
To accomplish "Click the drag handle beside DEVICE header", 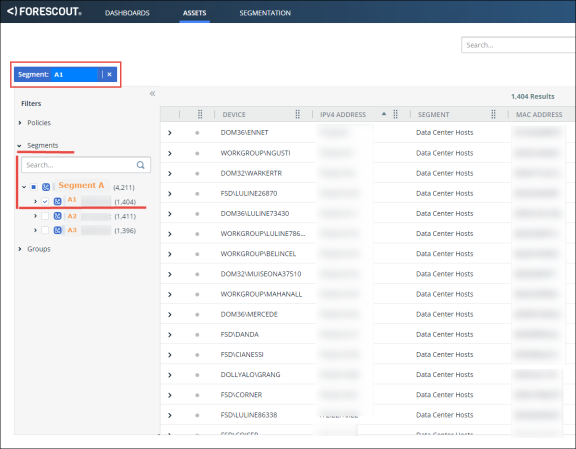I will [x=200, y=114].
